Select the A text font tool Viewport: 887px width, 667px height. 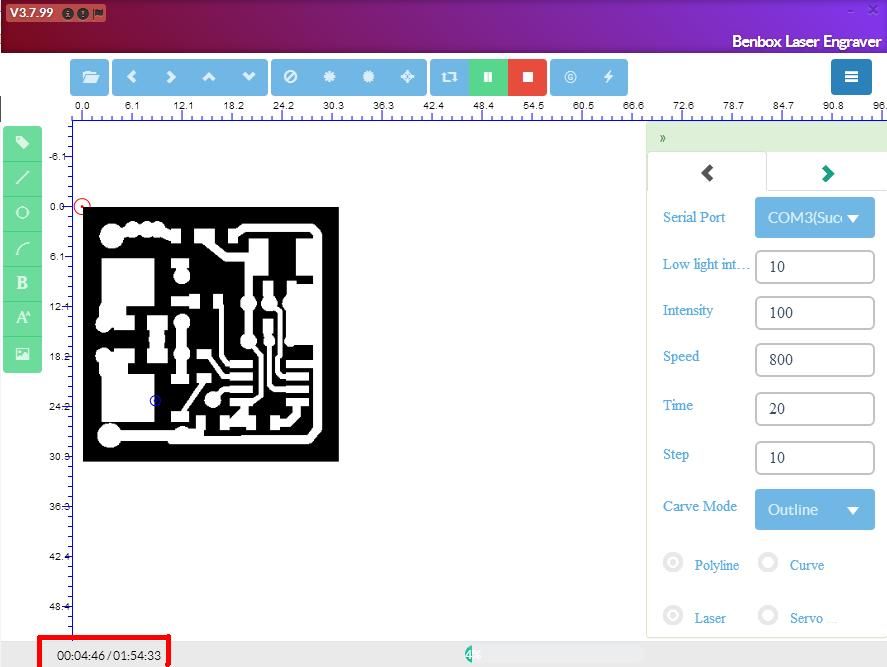(x=23, y=317)
